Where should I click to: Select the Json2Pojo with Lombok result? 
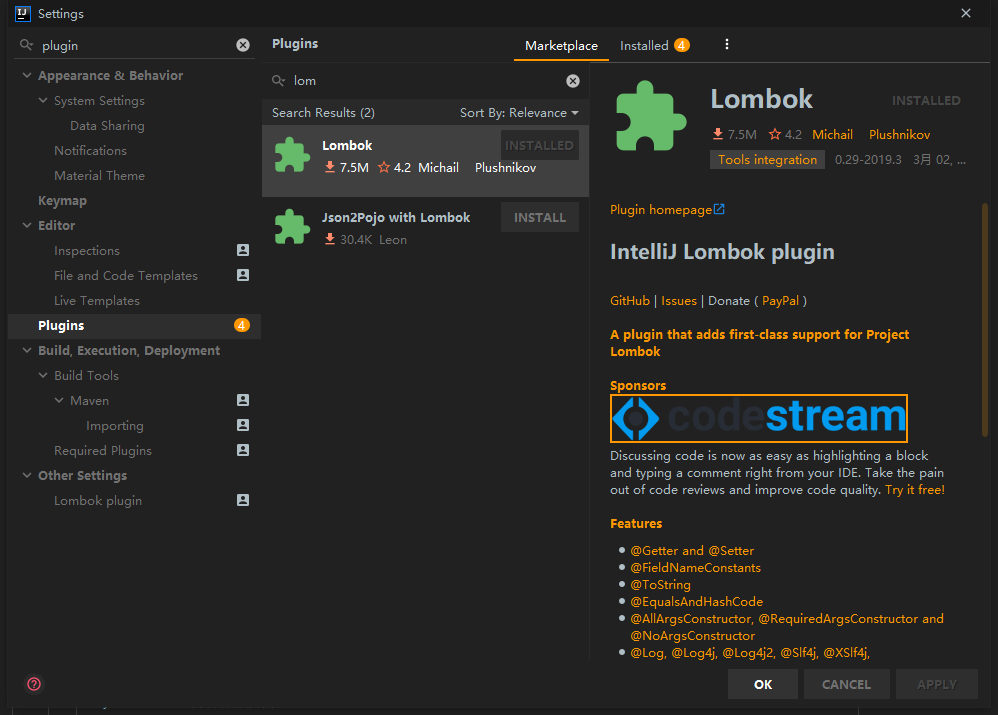[425, 228]
